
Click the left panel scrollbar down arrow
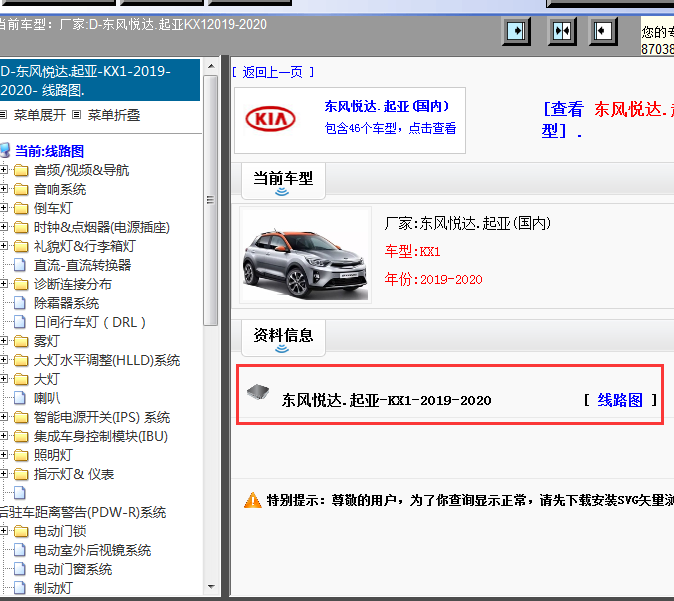(x=211, y=586)
